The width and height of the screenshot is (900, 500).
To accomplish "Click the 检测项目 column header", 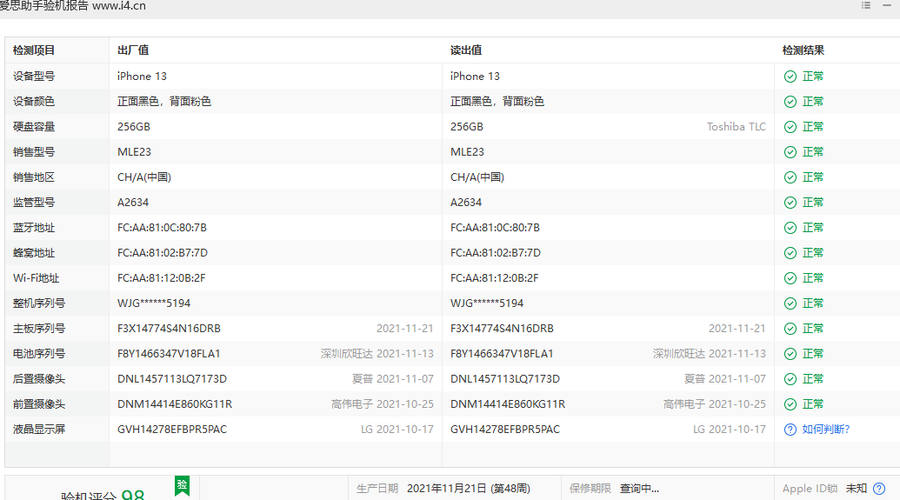I will point(34,51).
